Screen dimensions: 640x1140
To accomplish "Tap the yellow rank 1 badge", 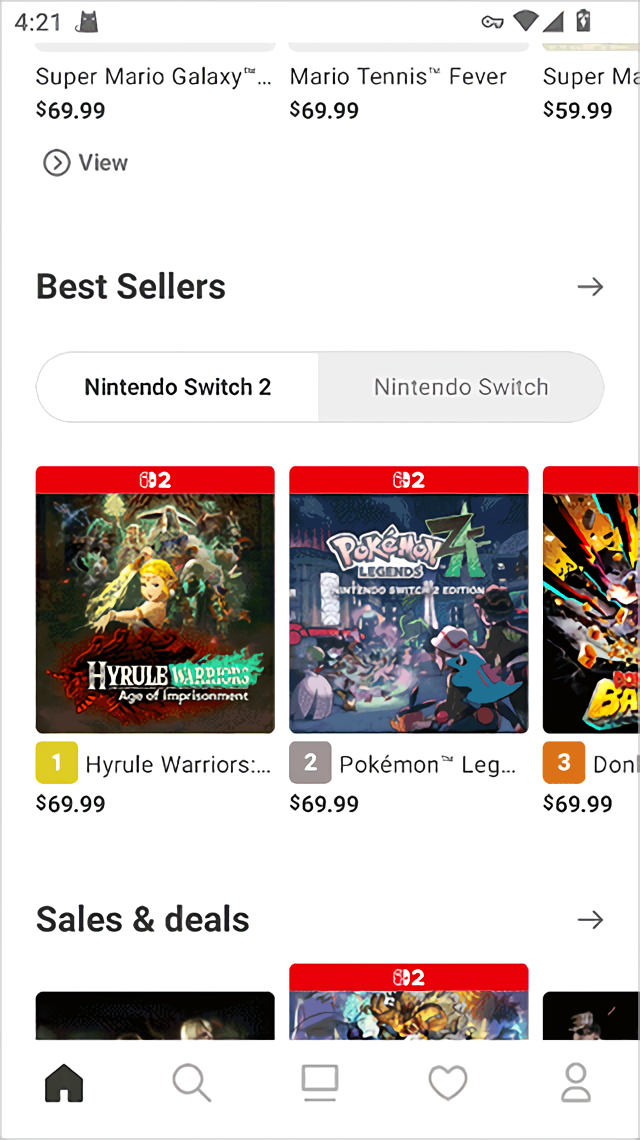I will [57, 763].
